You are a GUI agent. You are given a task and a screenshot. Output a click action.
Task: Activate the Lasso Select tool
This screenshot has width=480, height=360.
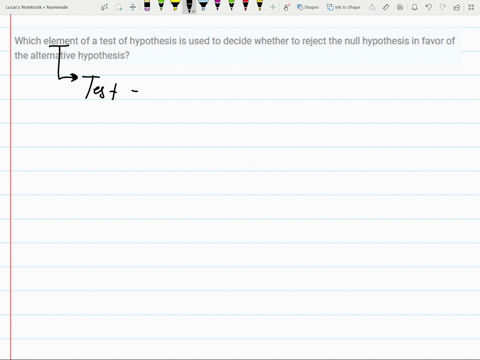click(x=119, y=7)
